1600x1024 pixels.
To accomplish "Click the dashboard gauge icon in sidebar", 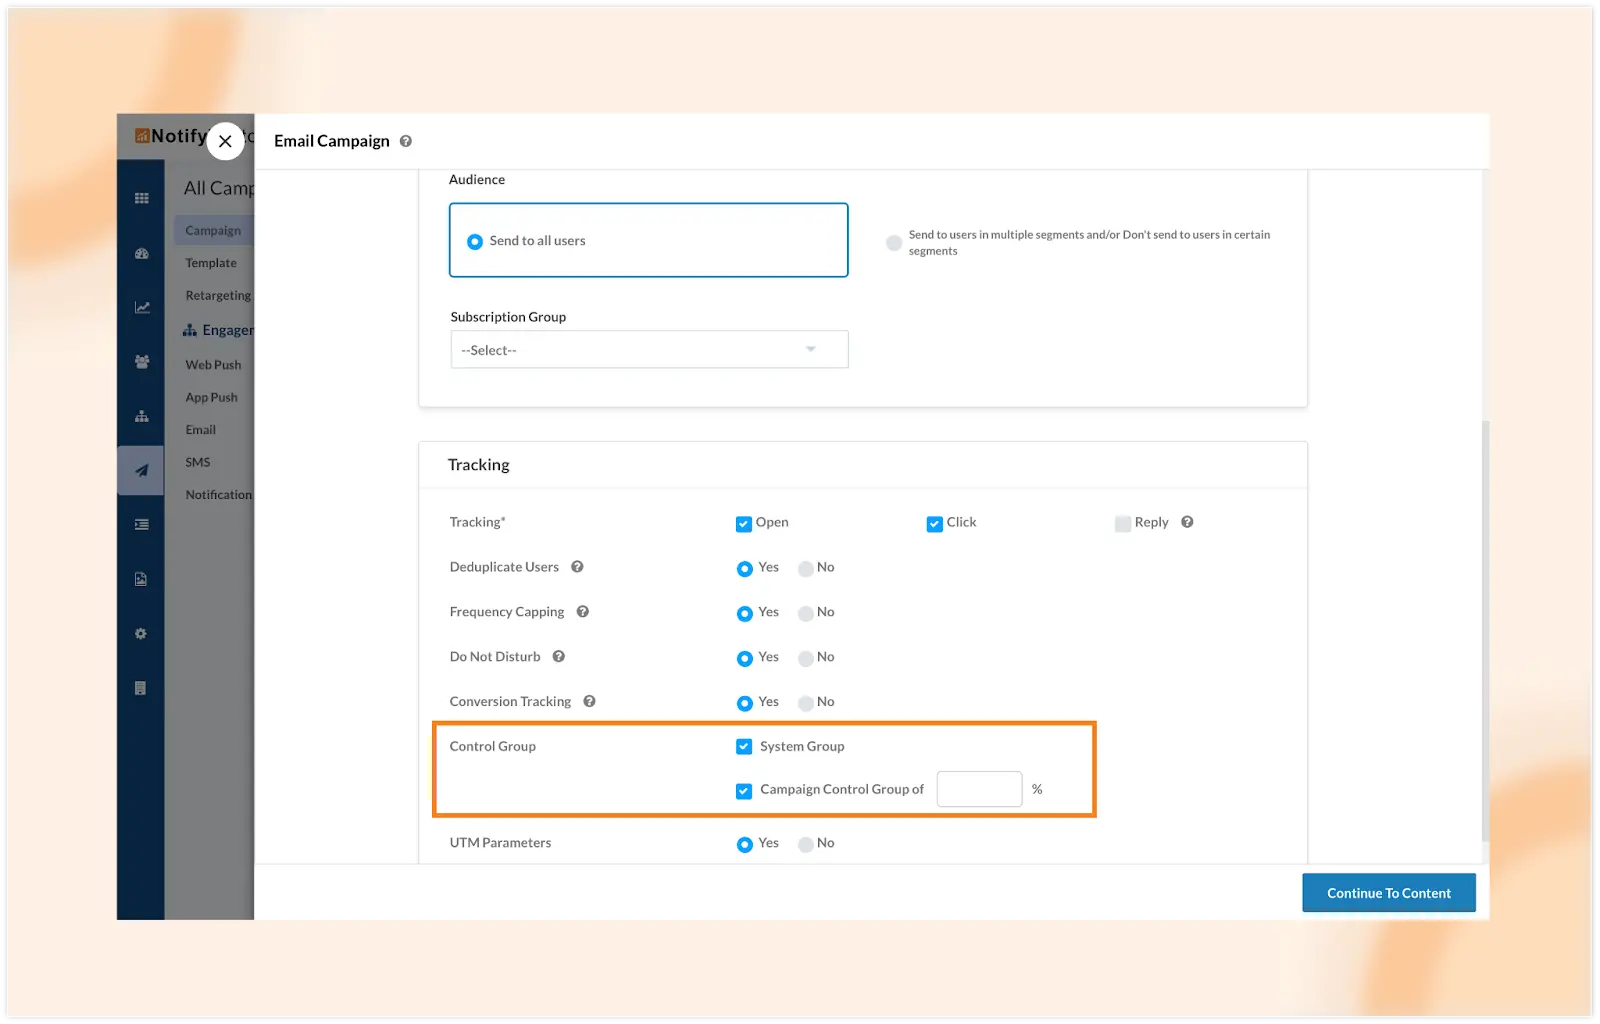I will pyautogui.click(x=141, y=254).
